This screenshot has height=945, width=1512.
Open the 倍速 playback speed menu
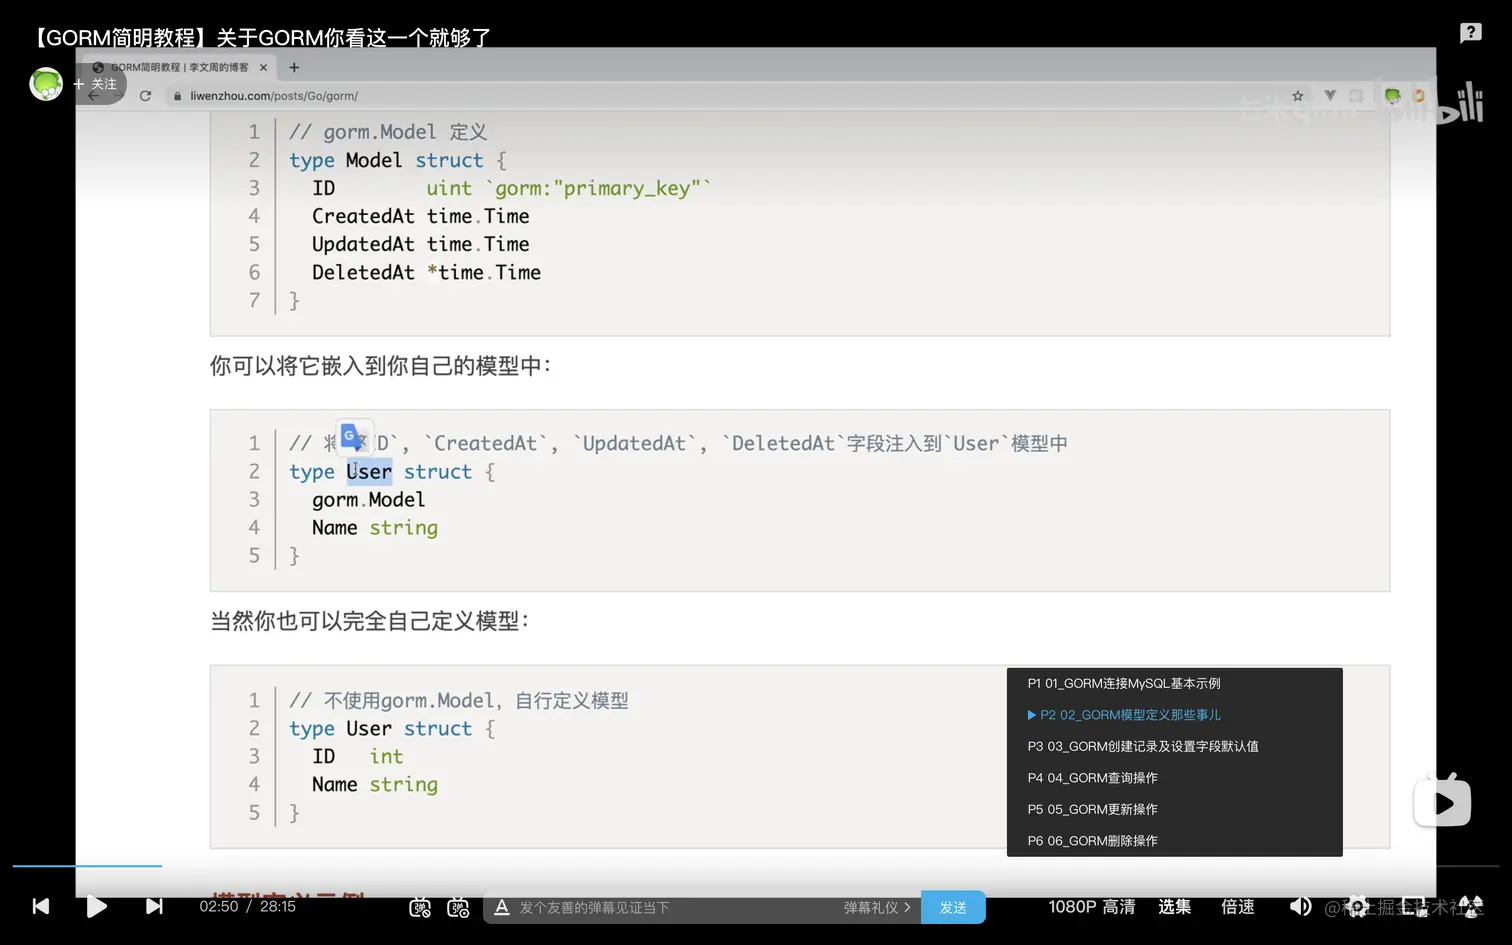tap(1237, 907)
